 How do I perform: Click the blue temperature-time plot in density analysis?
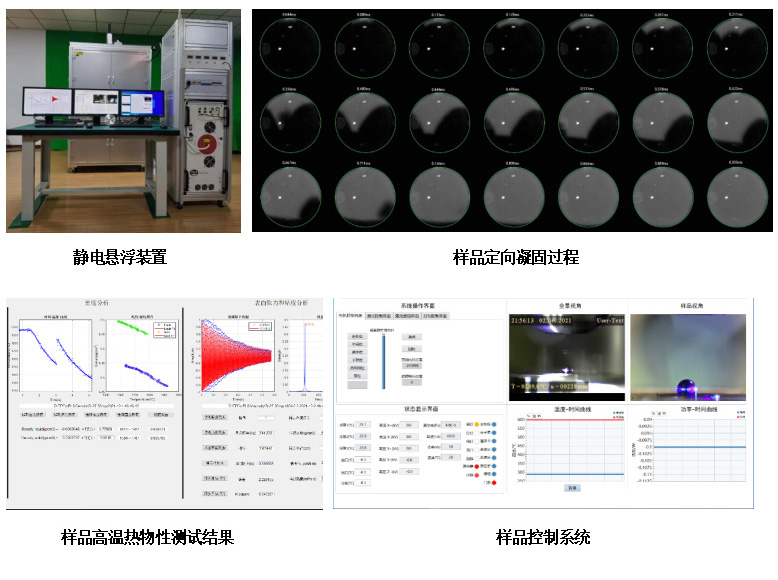pos(51,352)
